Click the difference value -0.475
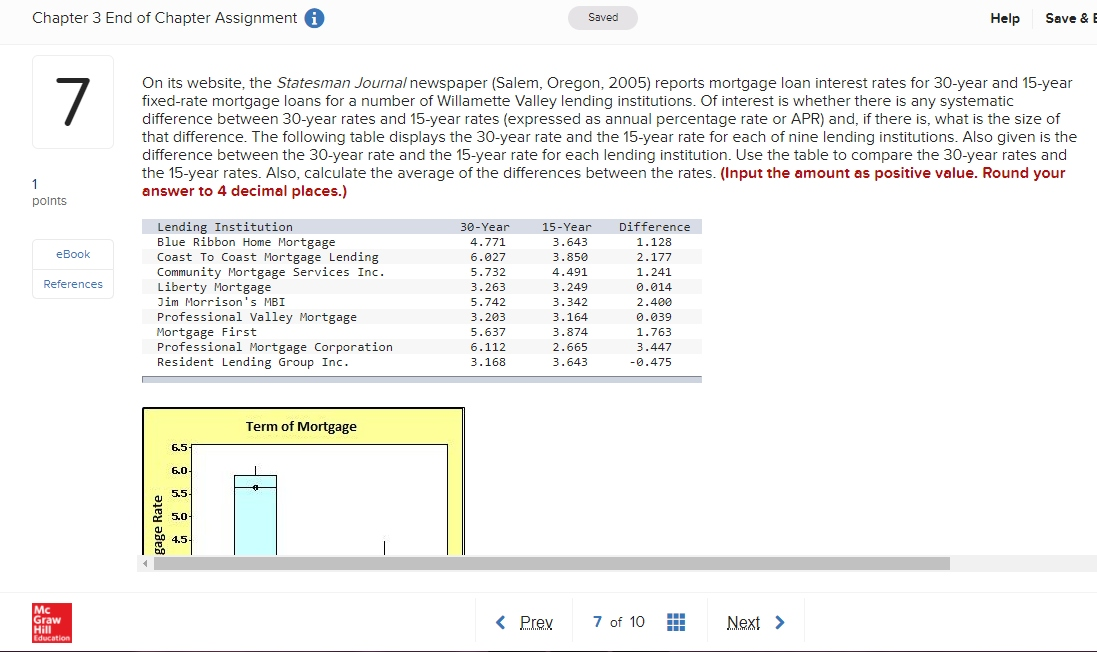Viewport: 1097px width, 652px height. 650,362
